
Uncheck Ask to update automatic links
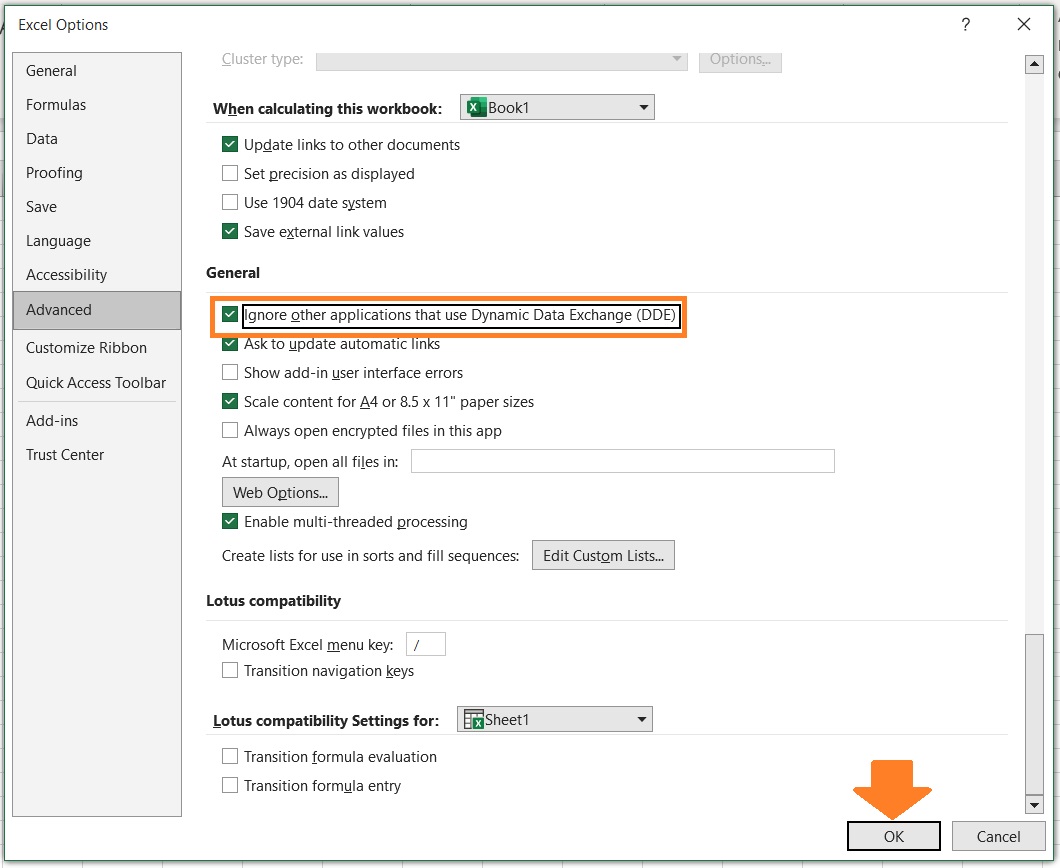click(x=230, y=343)
